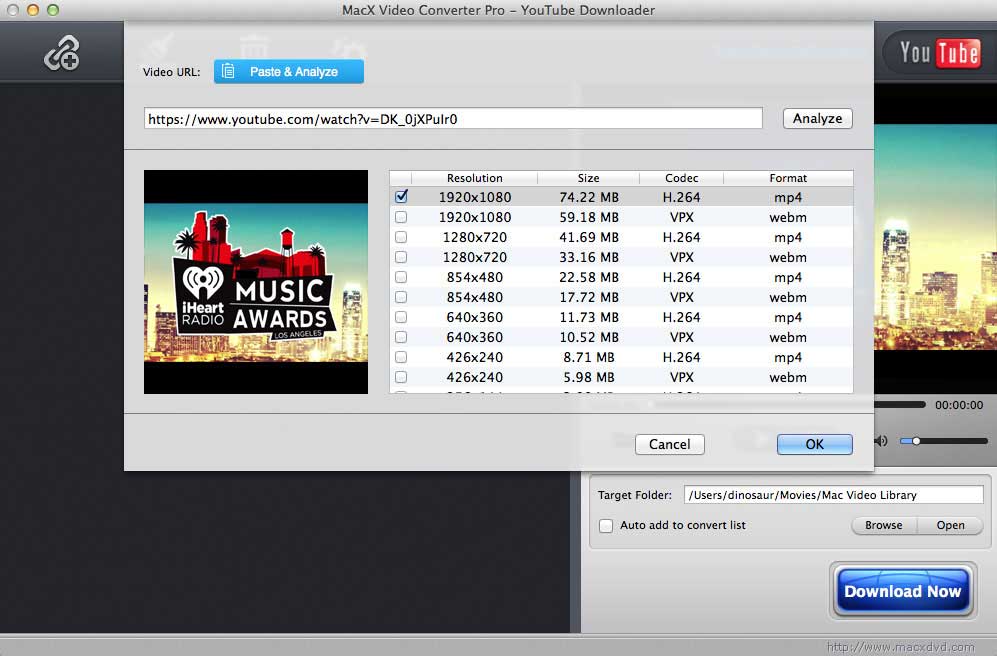The height and width of the screenshot is (656, 997).
Task: Click the 5.98 MB size cell
Action: (x=589, y=378)
